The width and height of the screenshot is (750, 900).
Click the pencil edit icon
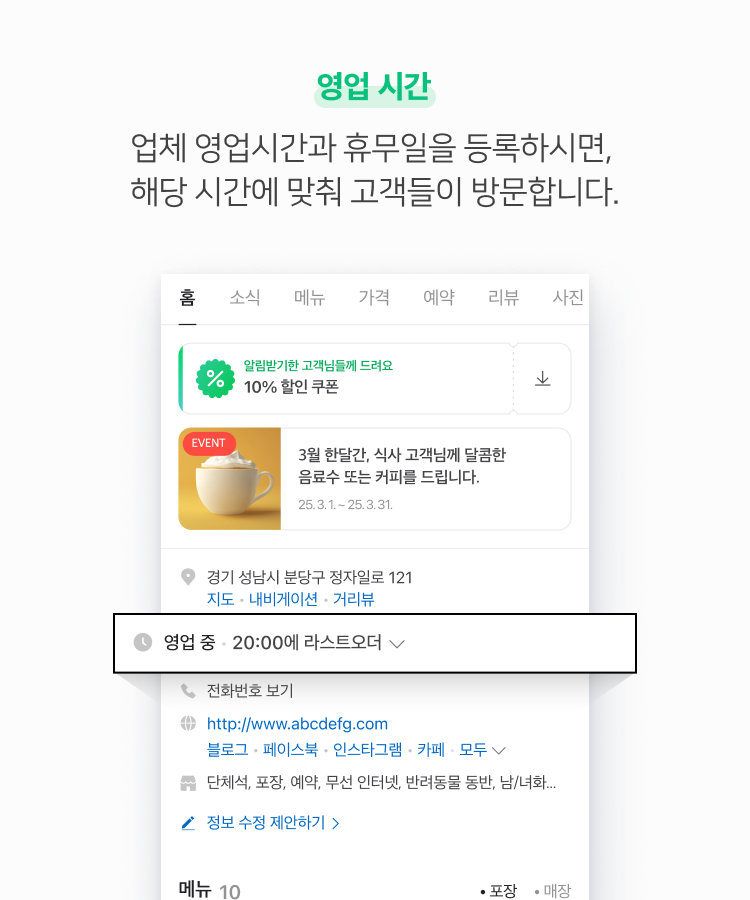click(x=188, y=823)
